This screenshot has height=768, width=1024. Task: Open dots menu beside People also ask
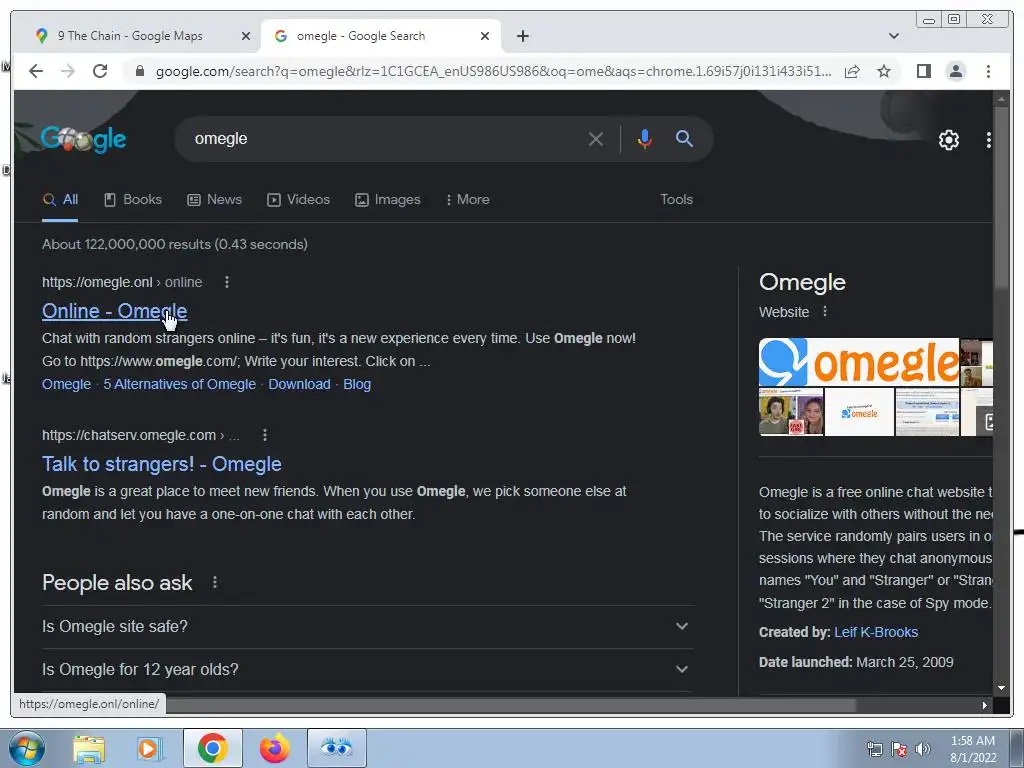(215, 582)
